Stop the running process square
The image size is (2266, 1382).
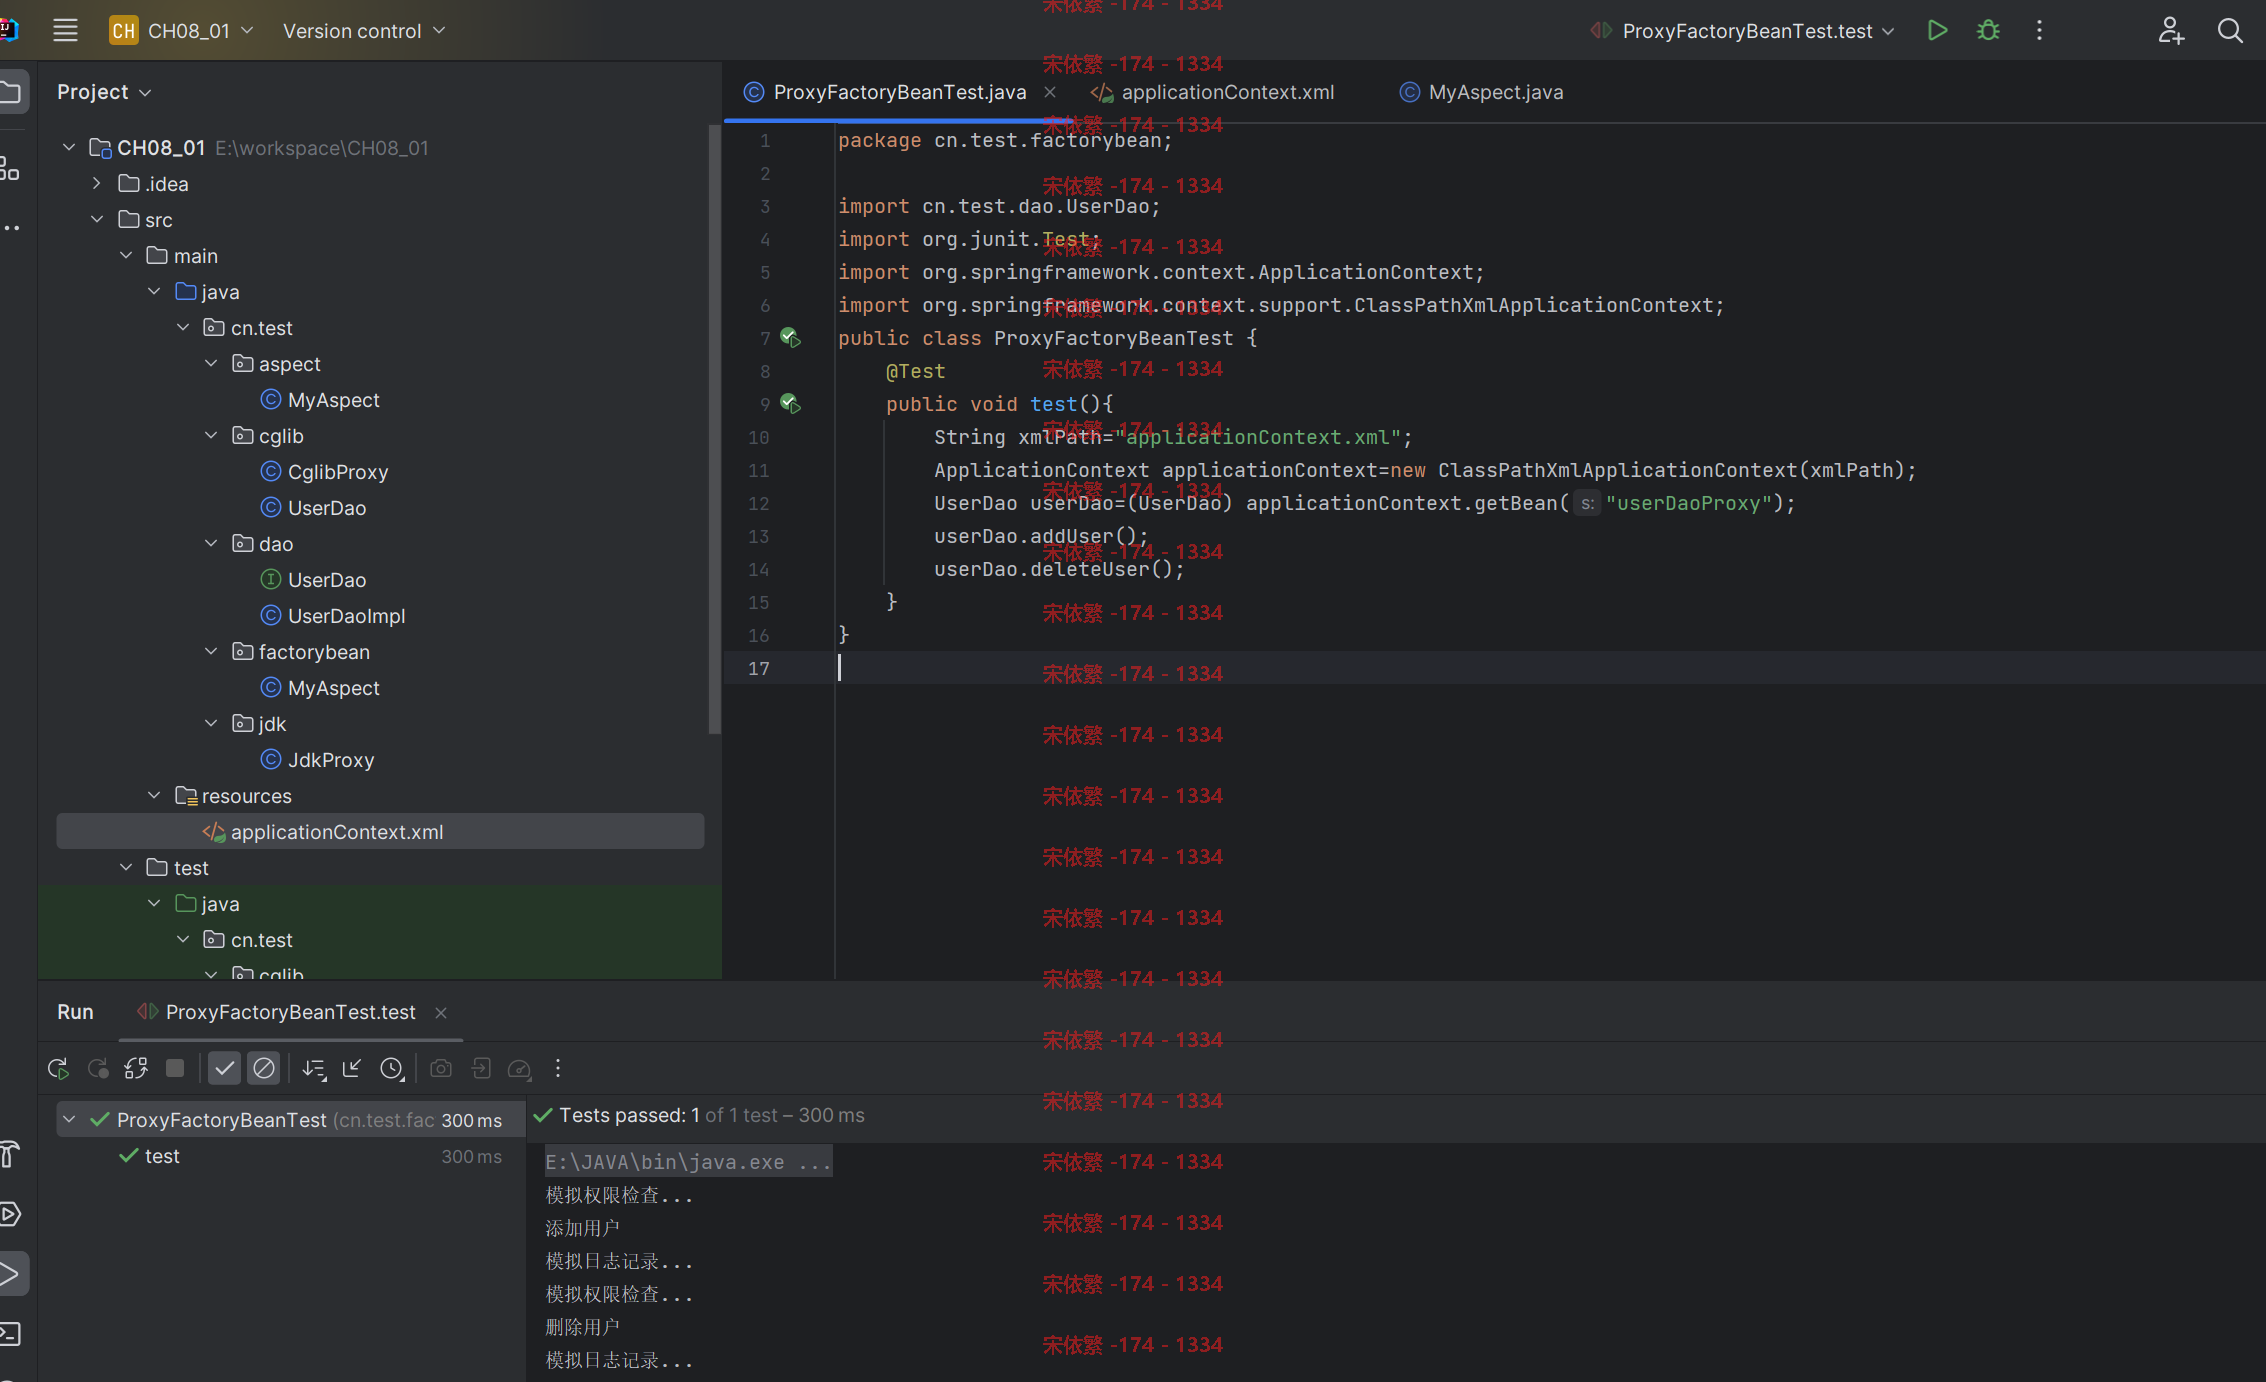[175, 1068]
